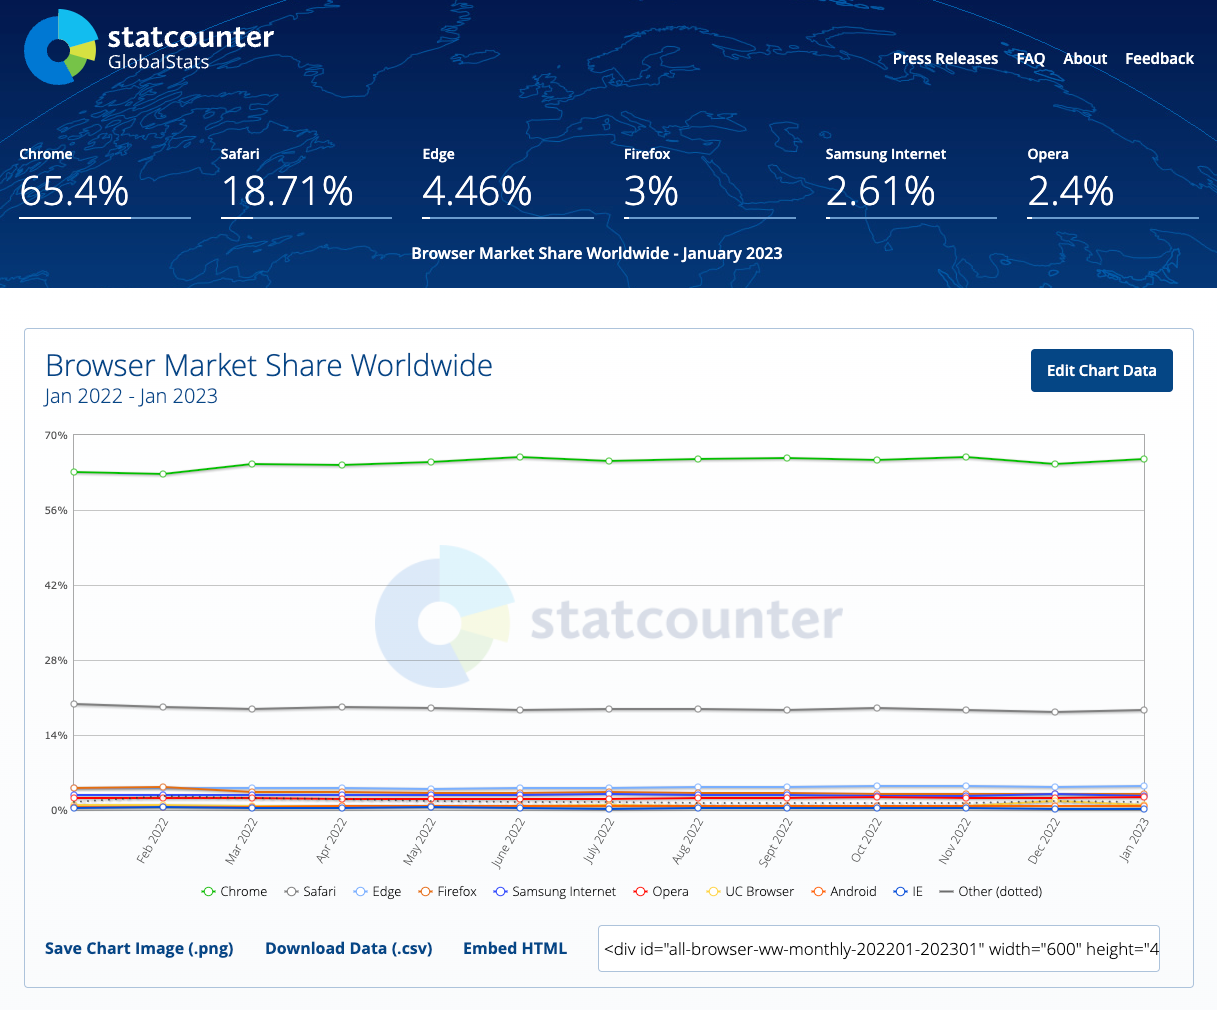This screenshot has width=1217, height=1010.
Task: Click the statcounter GlobalStats logo
Action: coord(148,47)
